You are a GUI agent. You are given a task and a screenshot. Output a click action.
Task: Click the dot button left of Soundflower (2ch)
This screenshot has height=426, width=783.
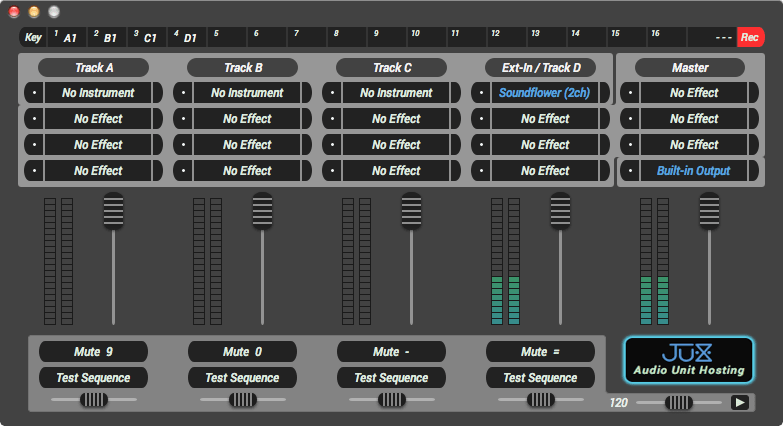tap(480, 93)
